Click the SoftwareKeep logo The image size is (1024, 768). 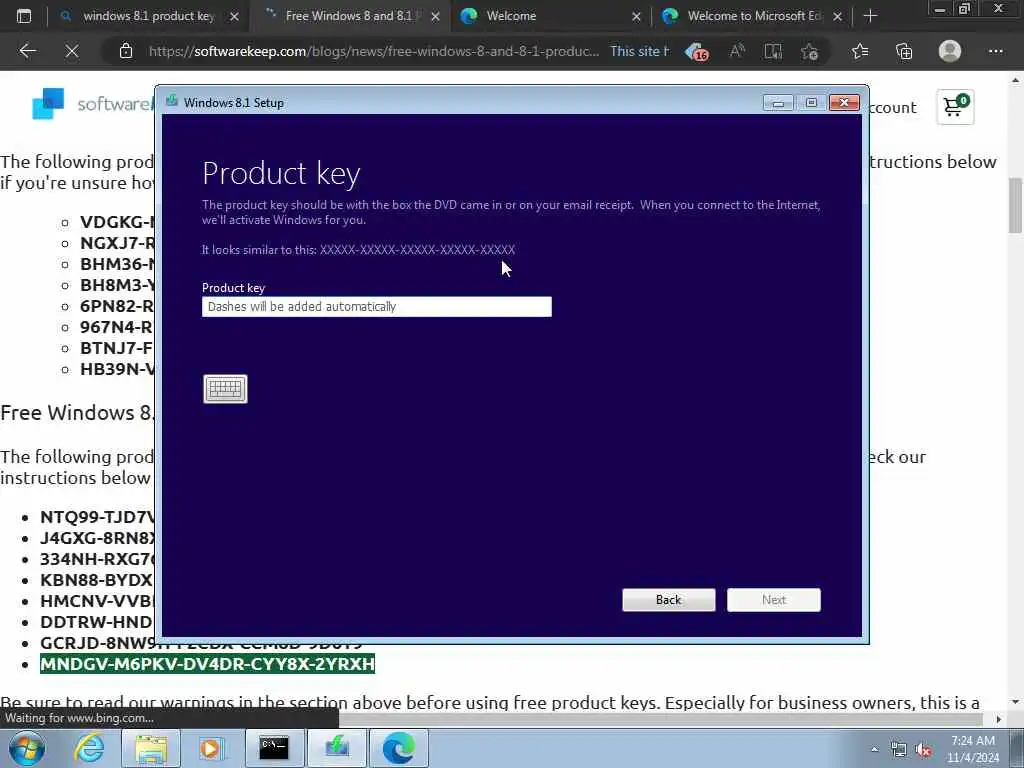tap(91, 104)
